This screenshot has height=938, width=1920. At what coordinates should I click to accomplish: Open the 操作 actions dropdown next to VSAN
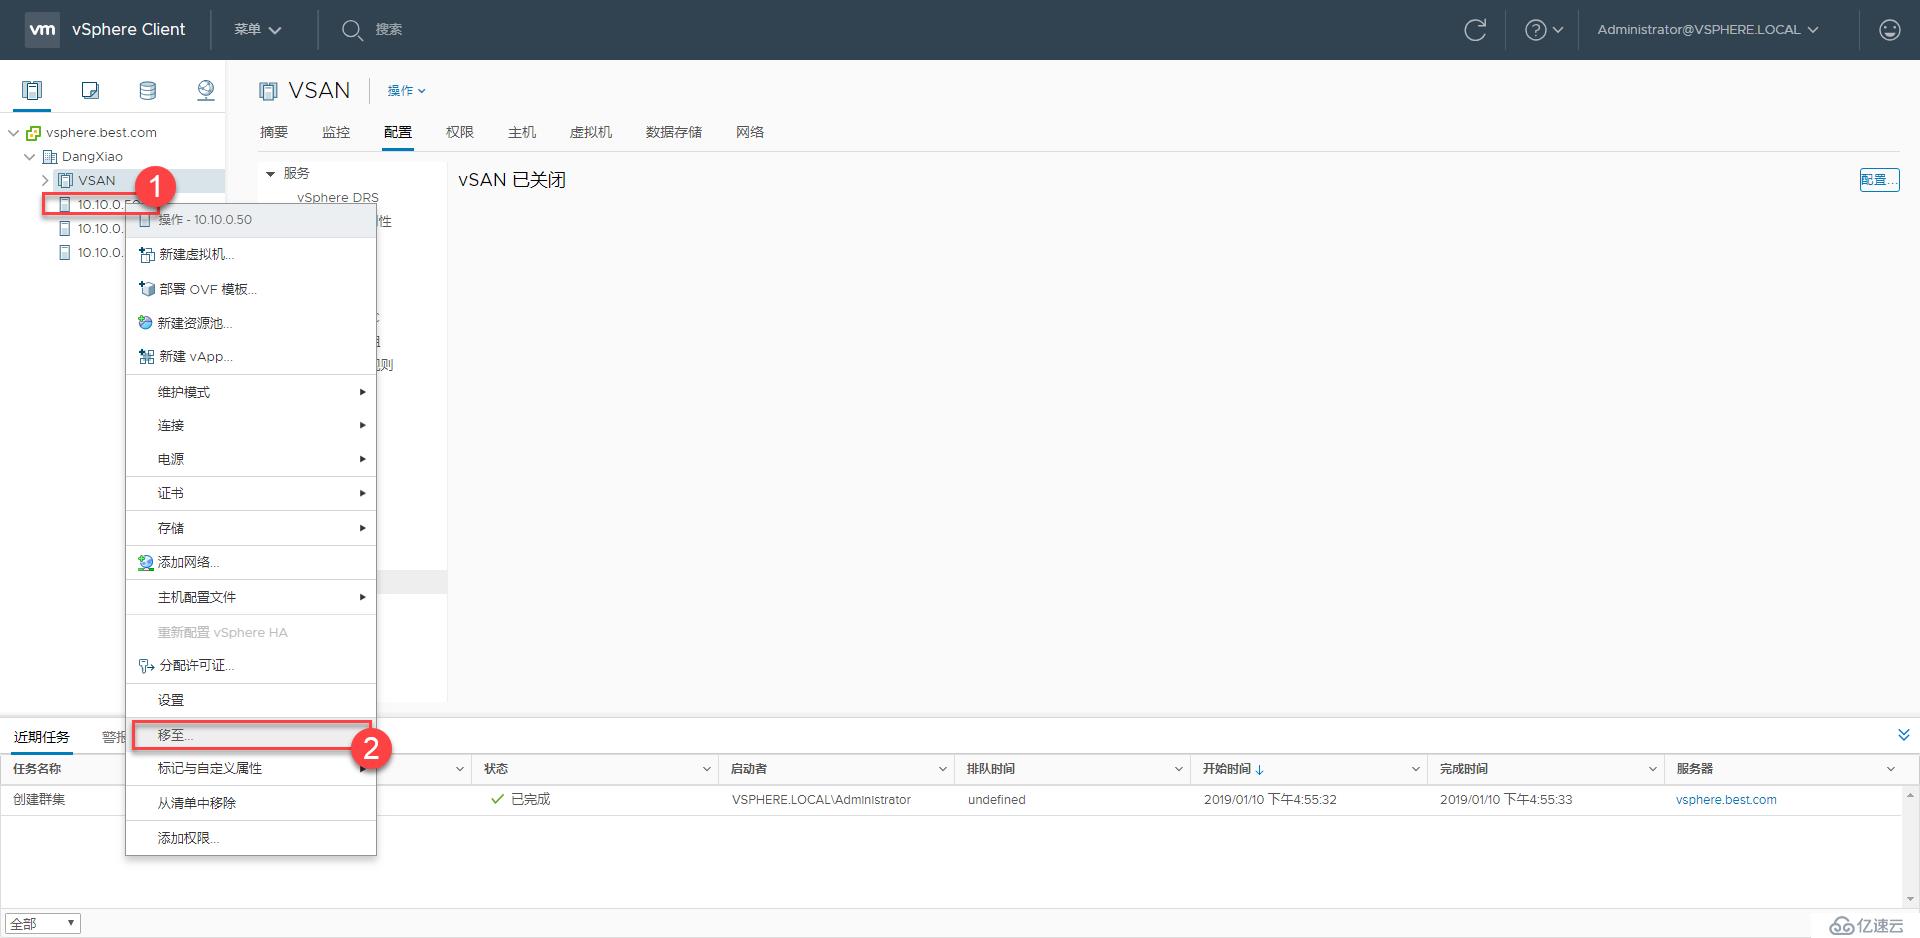[406, 91]
